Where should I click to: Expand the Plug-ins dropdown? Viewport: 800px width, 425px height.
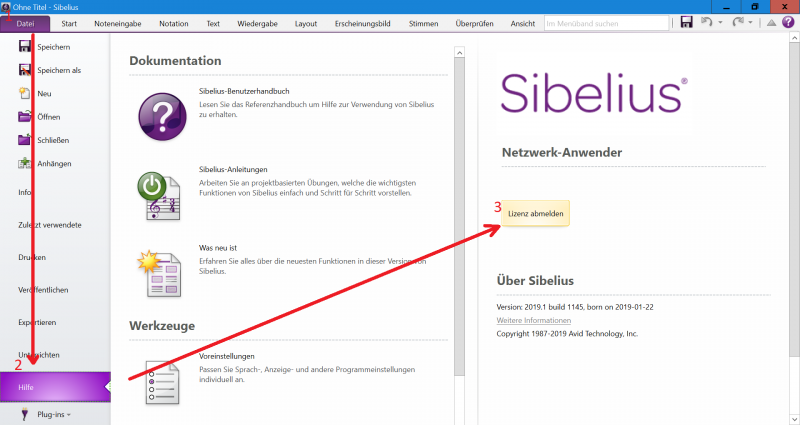click(68, 415)
